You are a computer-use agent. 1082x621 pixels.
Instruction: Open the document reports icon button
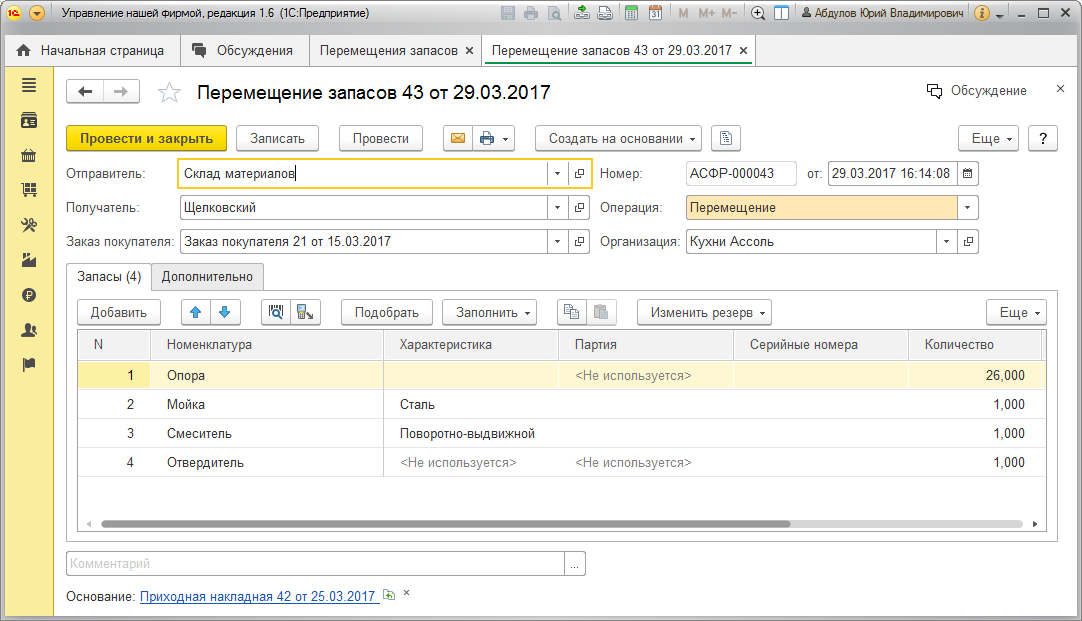[x=727, y=139]
